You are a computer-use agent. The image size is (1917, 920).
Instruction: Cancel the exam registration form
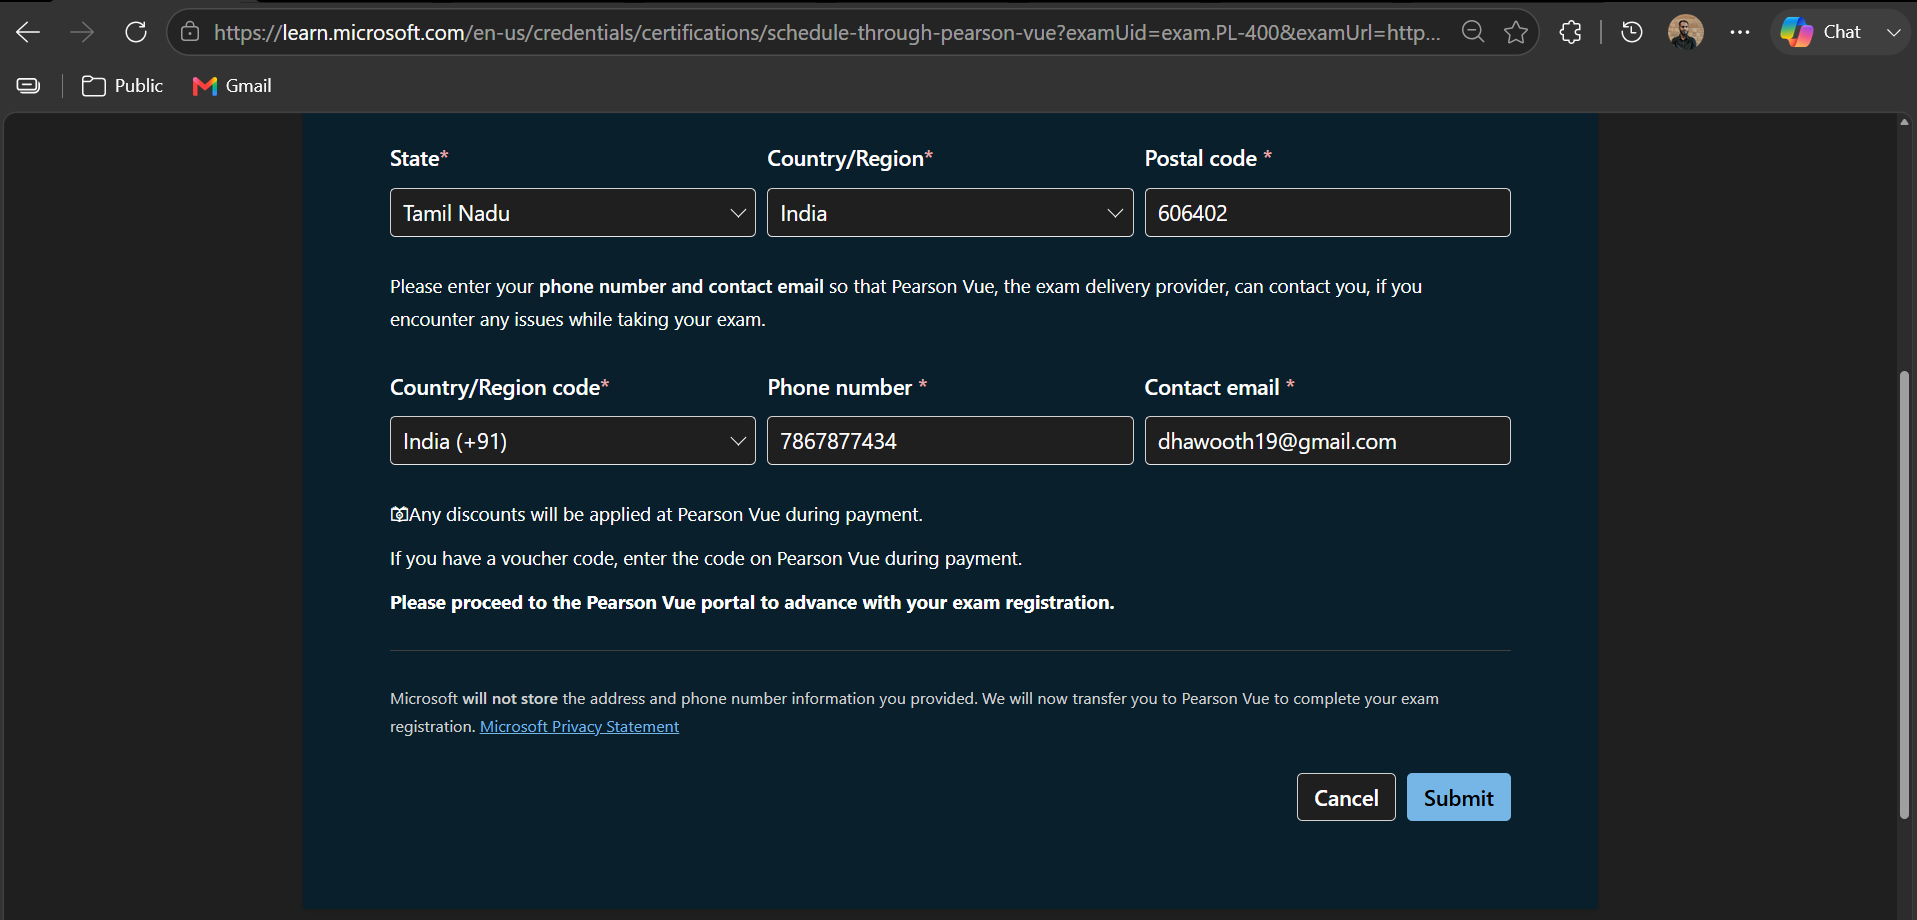[x=1346, y=797]
